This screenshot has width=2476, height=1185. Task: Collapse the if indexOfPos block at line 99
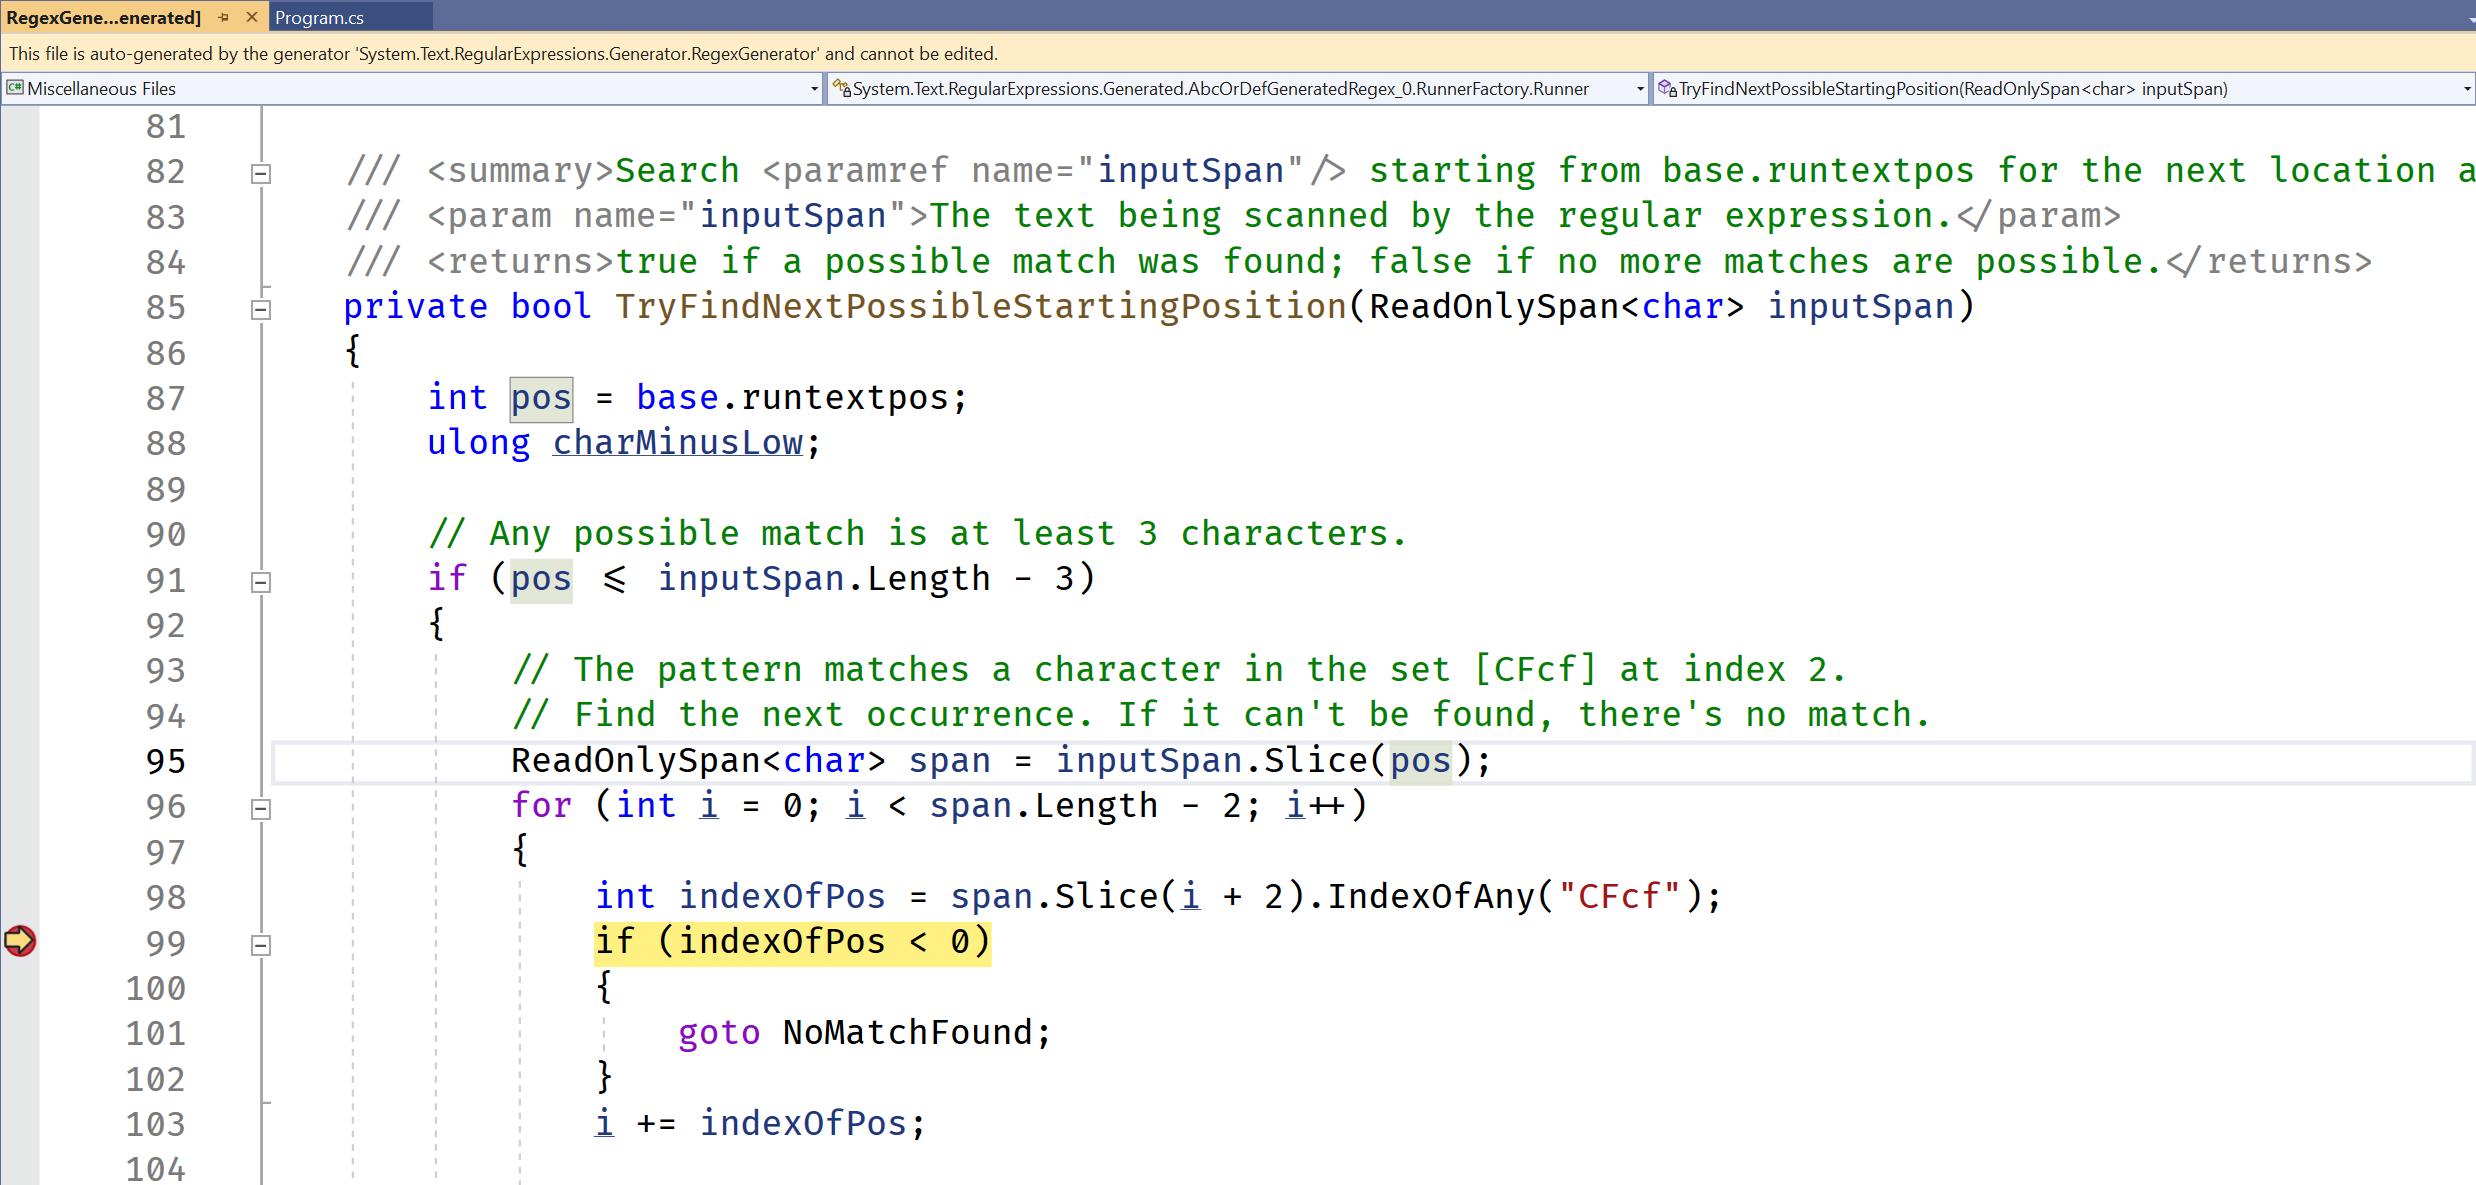coord(260,944)
